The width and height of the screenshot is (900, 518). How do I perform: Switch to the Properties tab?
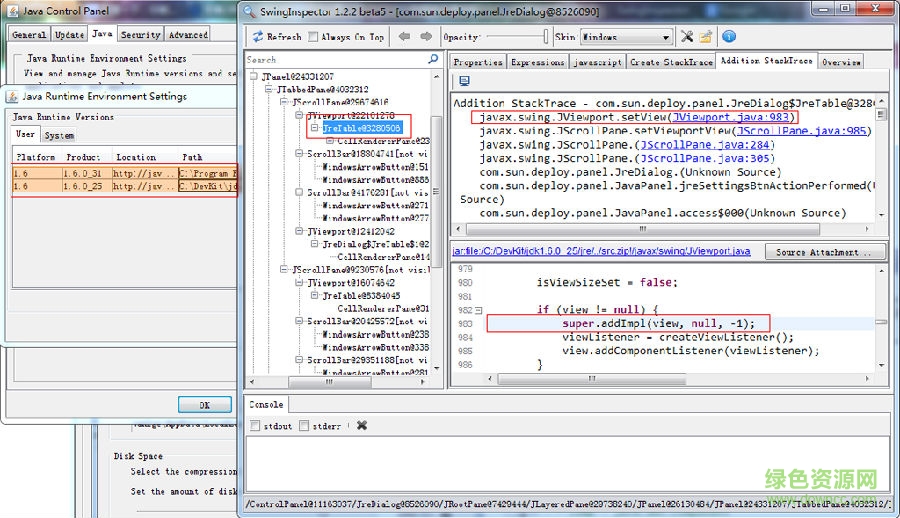click(477, 62)
